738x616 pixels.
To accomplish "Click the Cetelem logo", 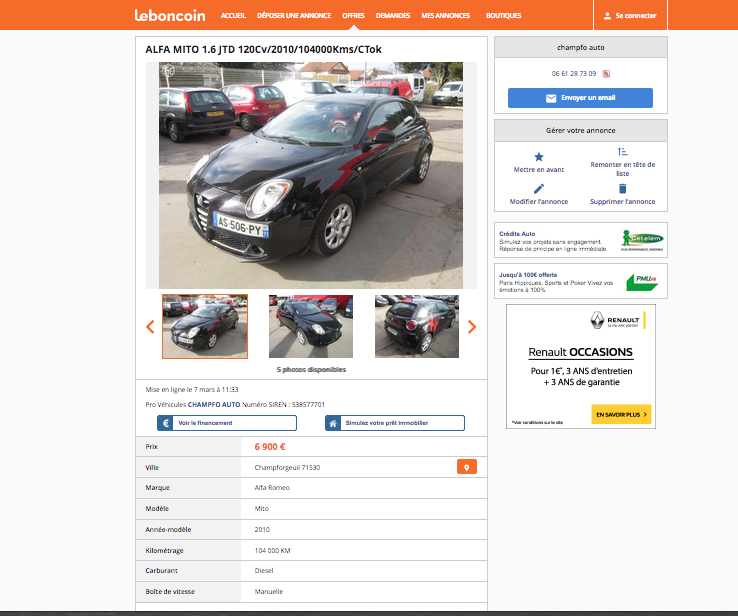I will (x=642, y=240).
